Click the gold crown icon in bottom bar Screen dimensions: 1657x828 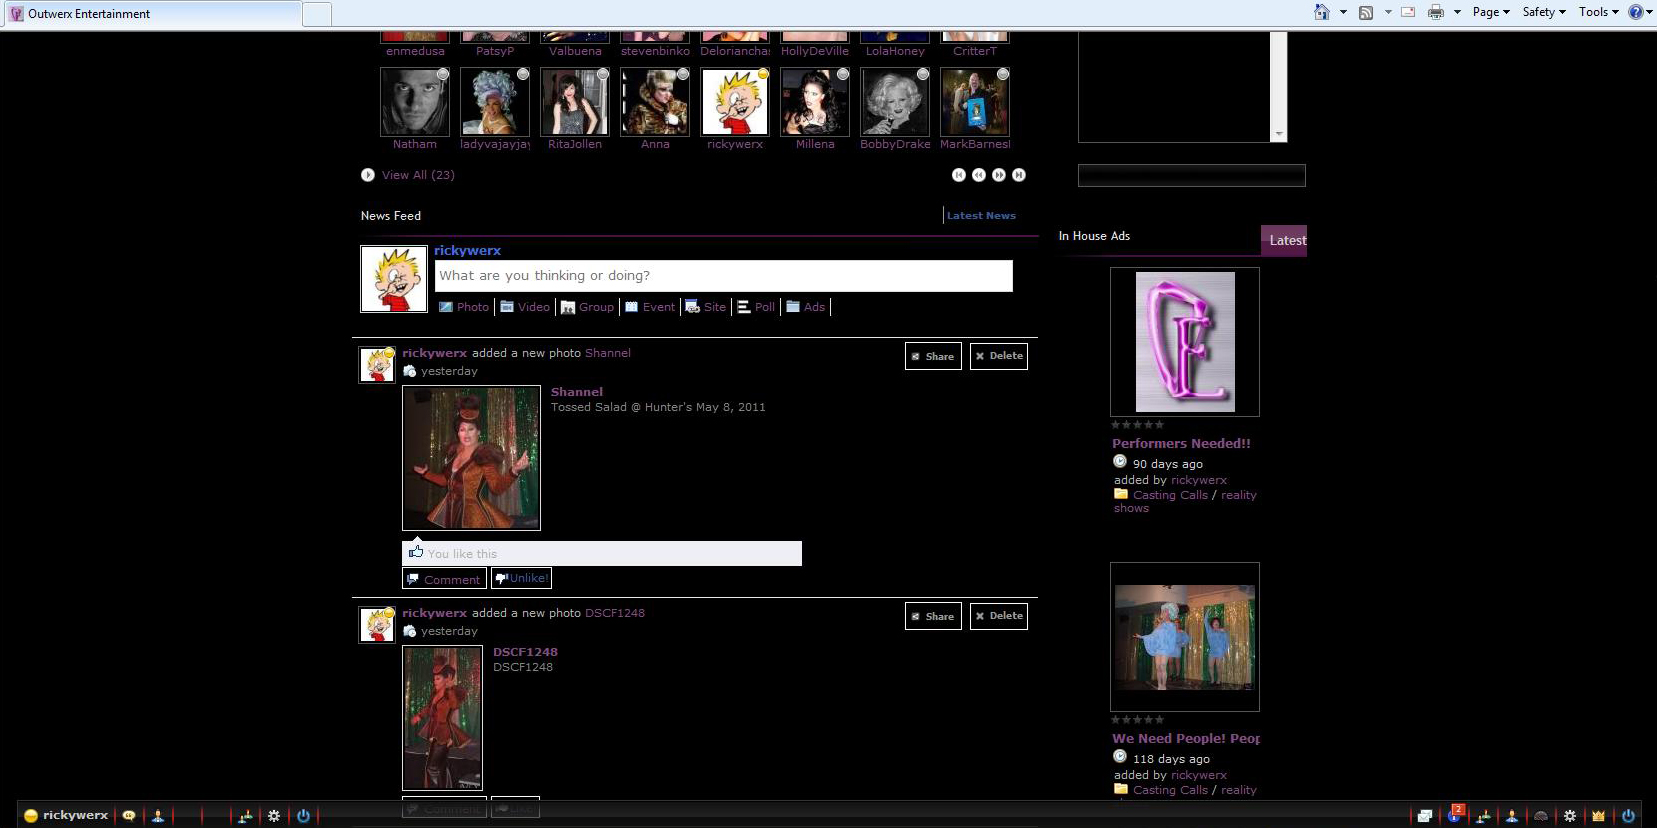(1598, 816)
